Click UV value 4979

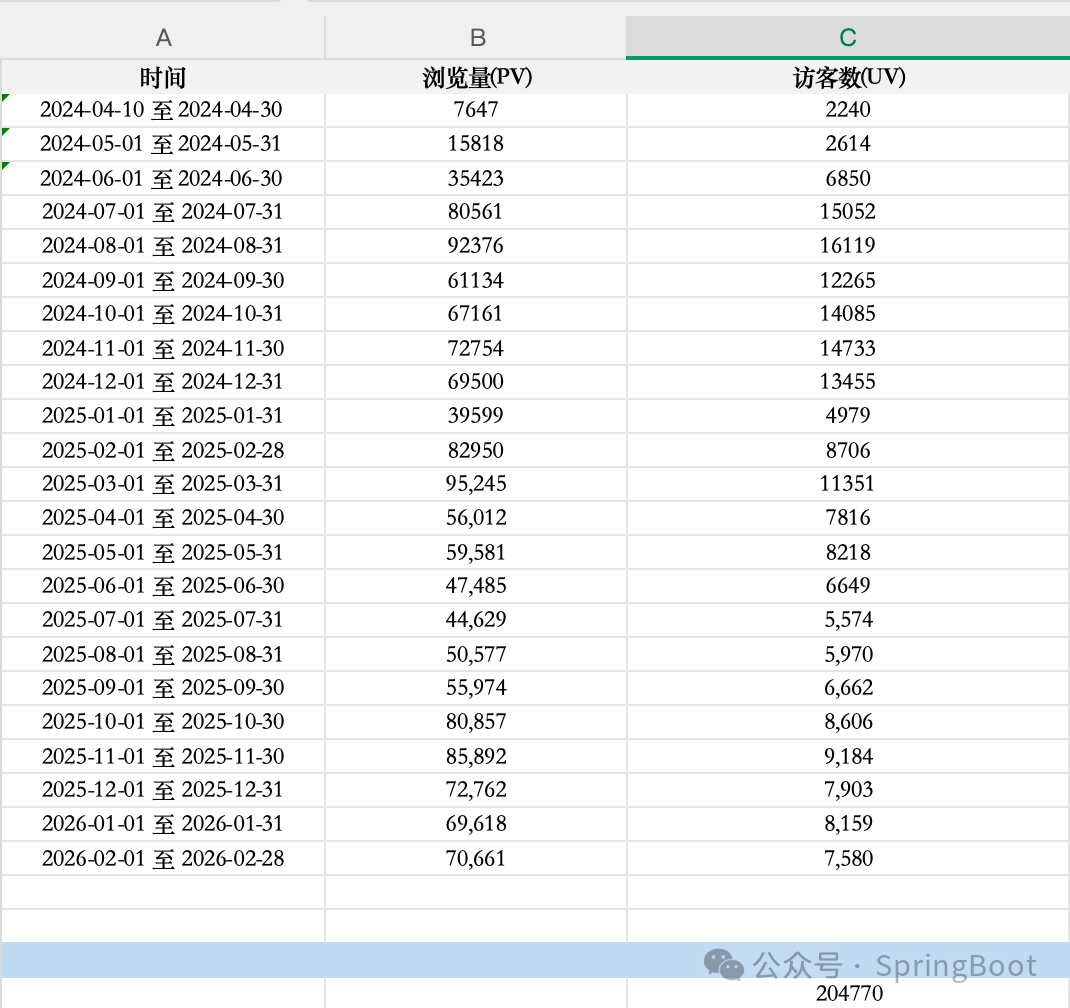pyautogui.click(x=848, y=416)
